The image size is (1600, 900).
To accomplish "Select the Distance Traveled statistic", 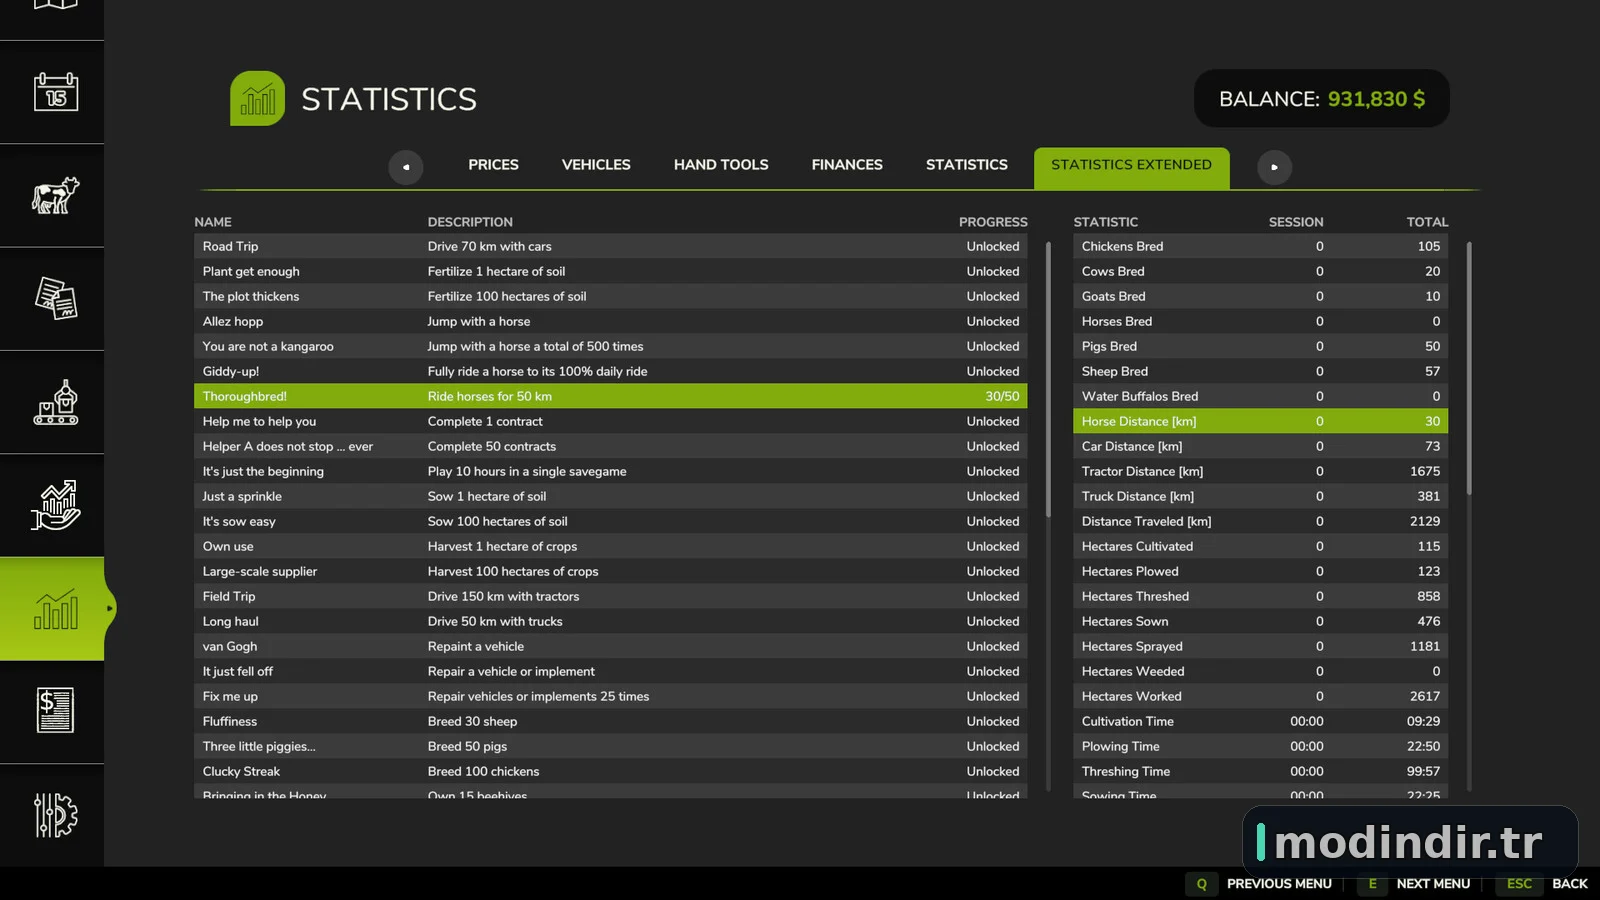I will click(x=1260, y=521).
